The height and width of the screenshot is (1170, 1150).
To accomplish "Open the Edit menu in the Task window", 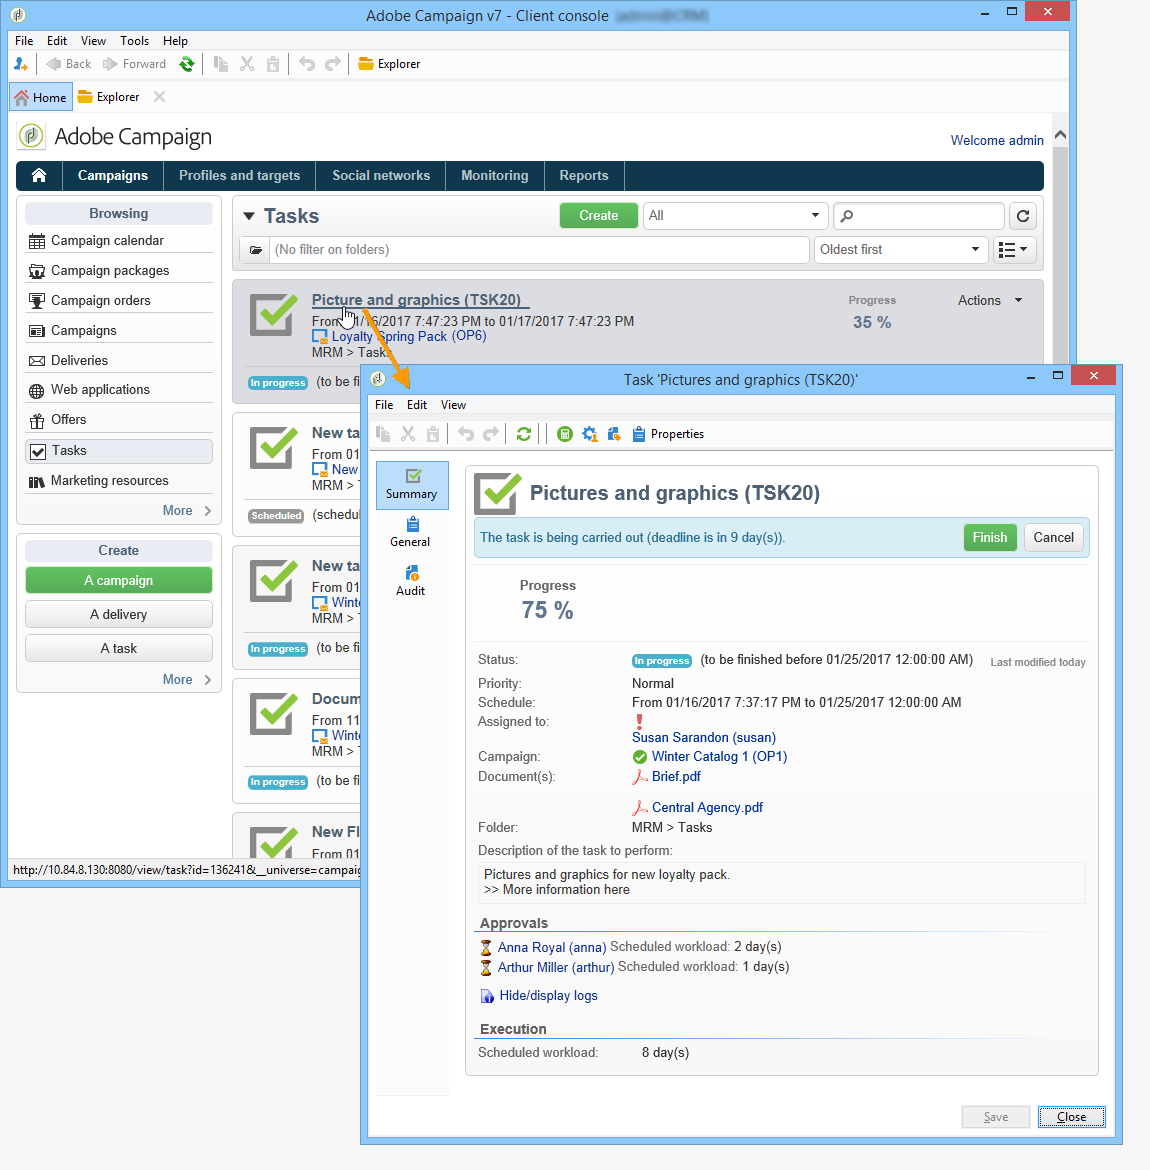I will [416, 405].
